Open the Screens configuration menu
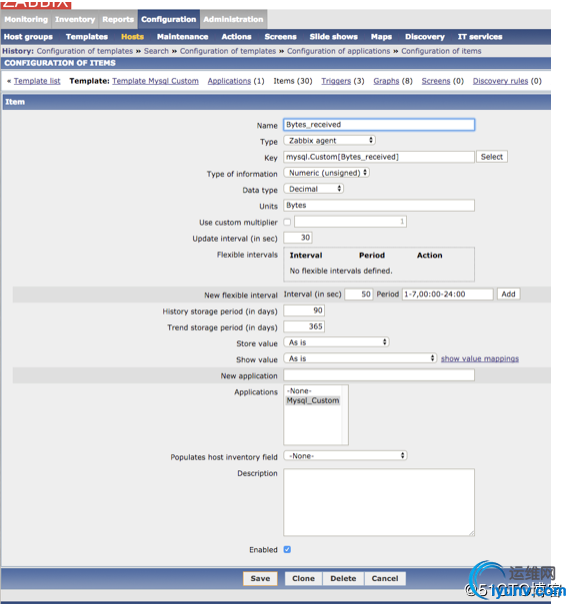 (280, 37)
